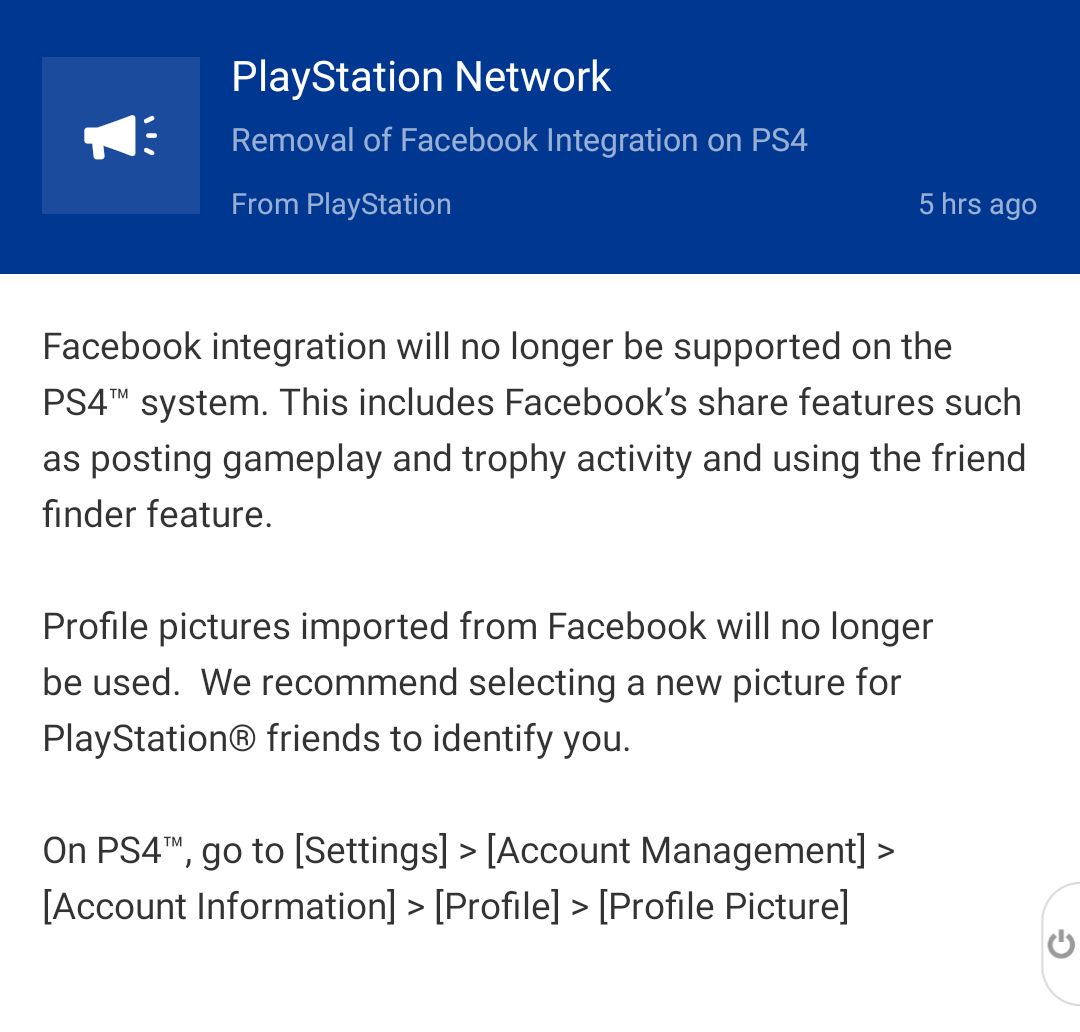
Task: Click 'PS4™ system' in the first paragraph
Action: [152, 402]
